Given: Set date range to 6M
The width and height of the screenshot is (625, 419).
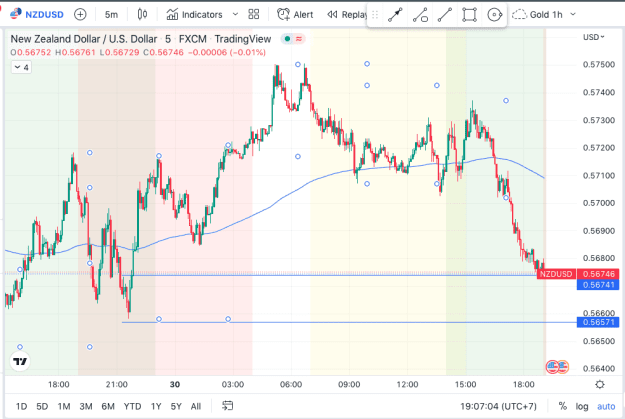Looking at the screenshot, I should 108,406.
